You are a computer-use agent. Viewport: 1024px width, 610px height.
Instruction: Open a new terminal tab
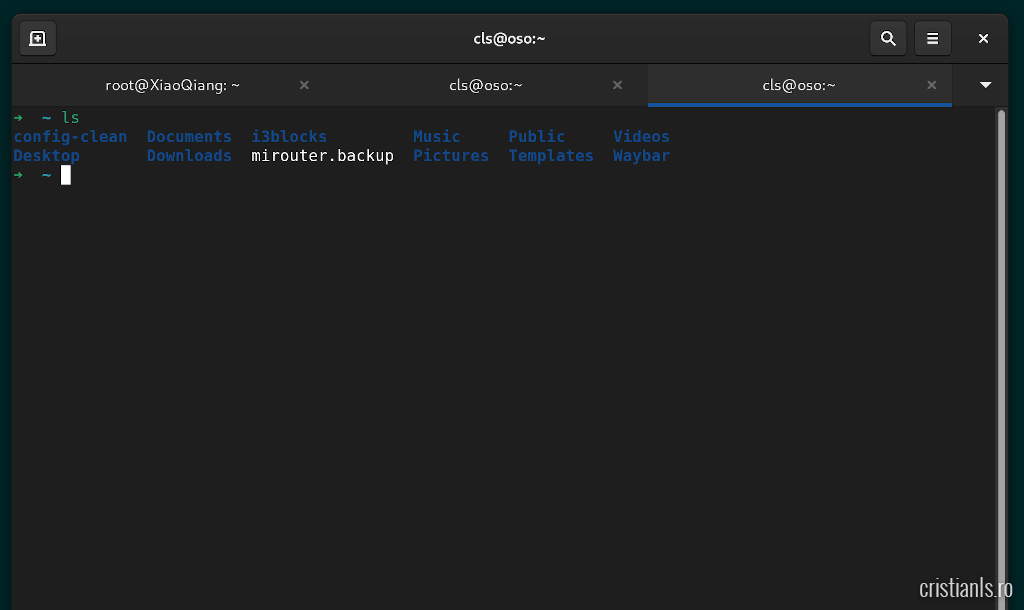(37, 39)
